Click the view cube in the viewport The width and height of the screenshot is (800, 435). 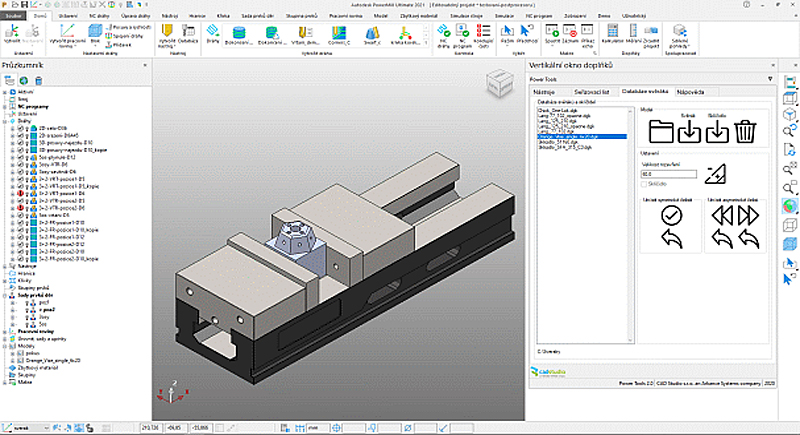pos(499,83)
